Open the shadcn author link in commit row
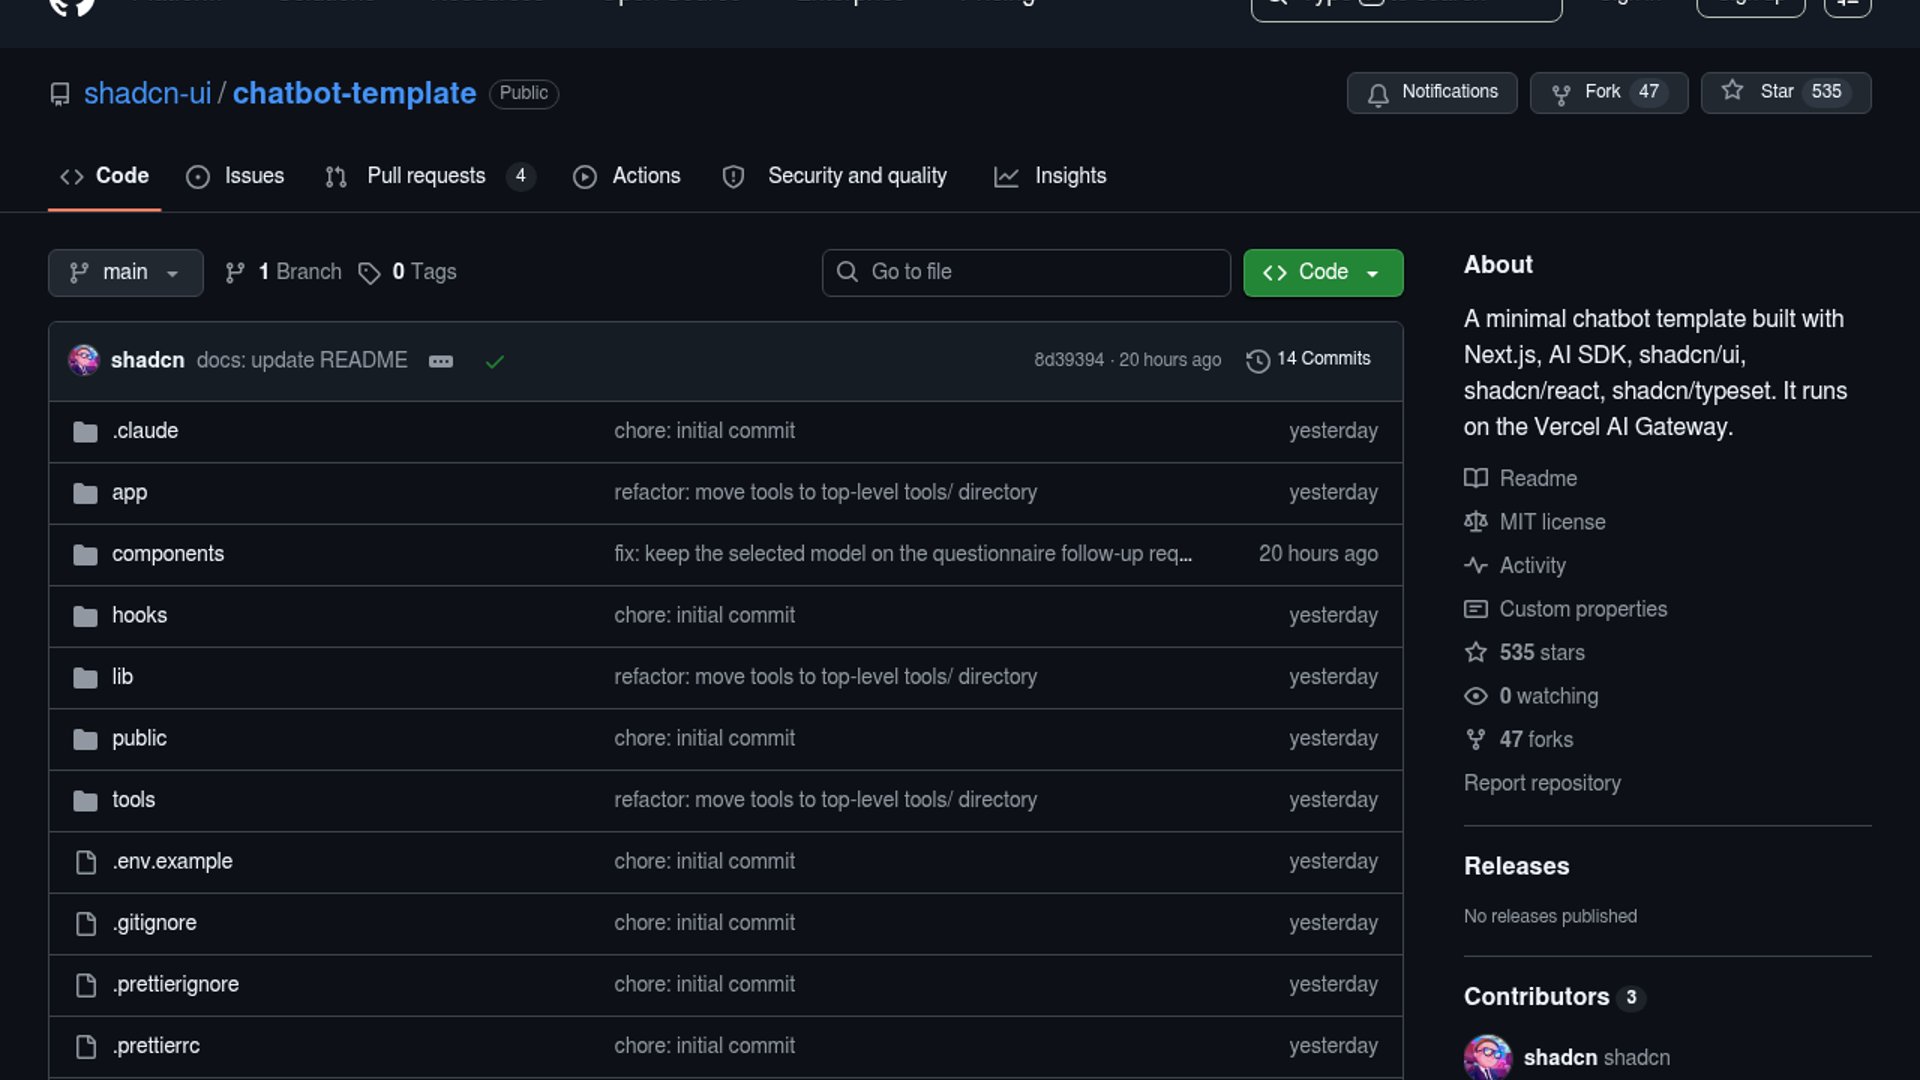 (148, 360)
